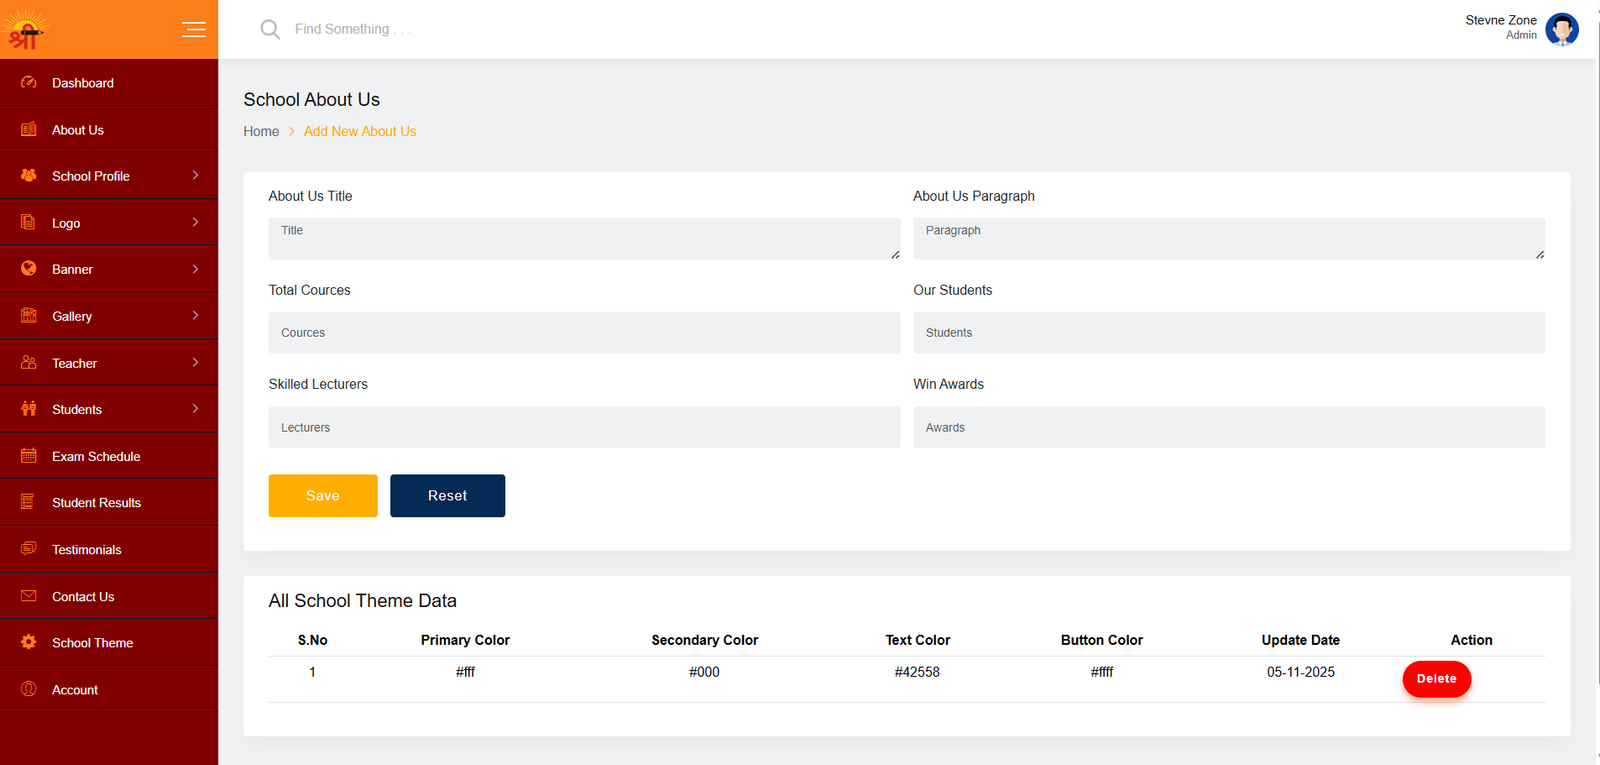Expand the Teacher submenu chevron
Viewport: 1600px width, 765px height.
pyautogui.click(x=195, y=362)
